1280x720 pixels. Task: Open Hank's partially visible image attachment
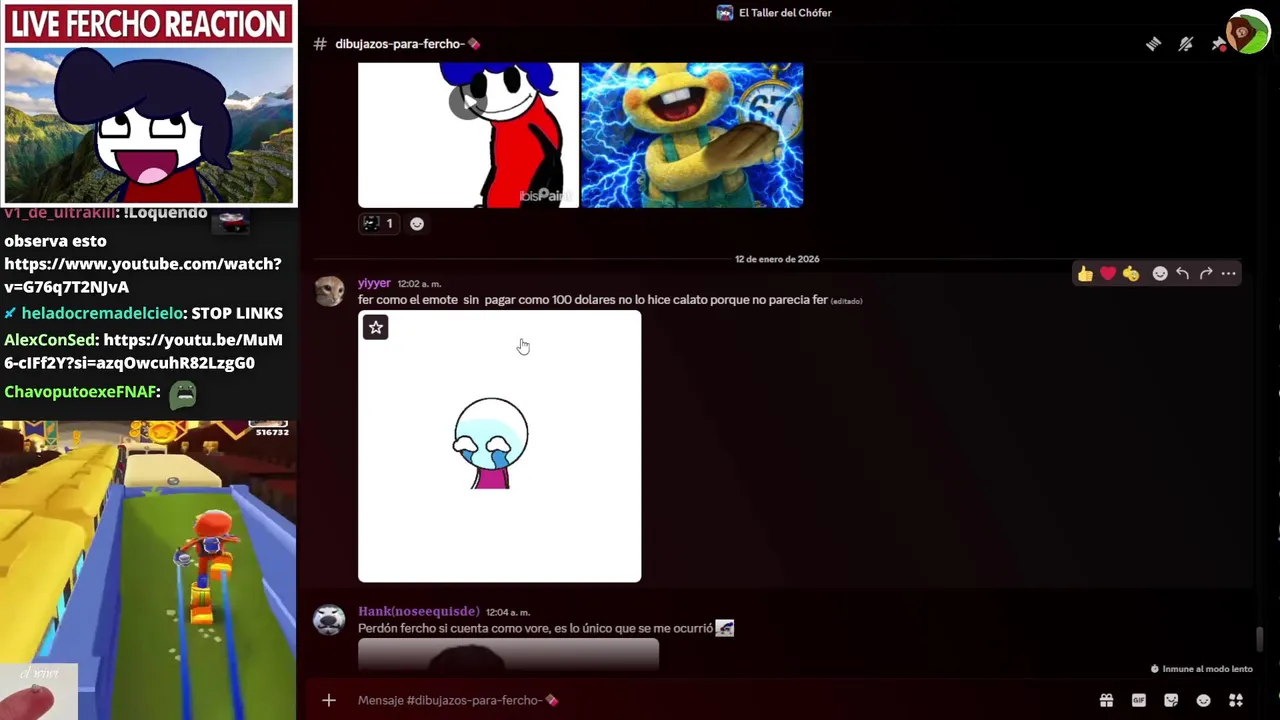[x=508, y=654]
